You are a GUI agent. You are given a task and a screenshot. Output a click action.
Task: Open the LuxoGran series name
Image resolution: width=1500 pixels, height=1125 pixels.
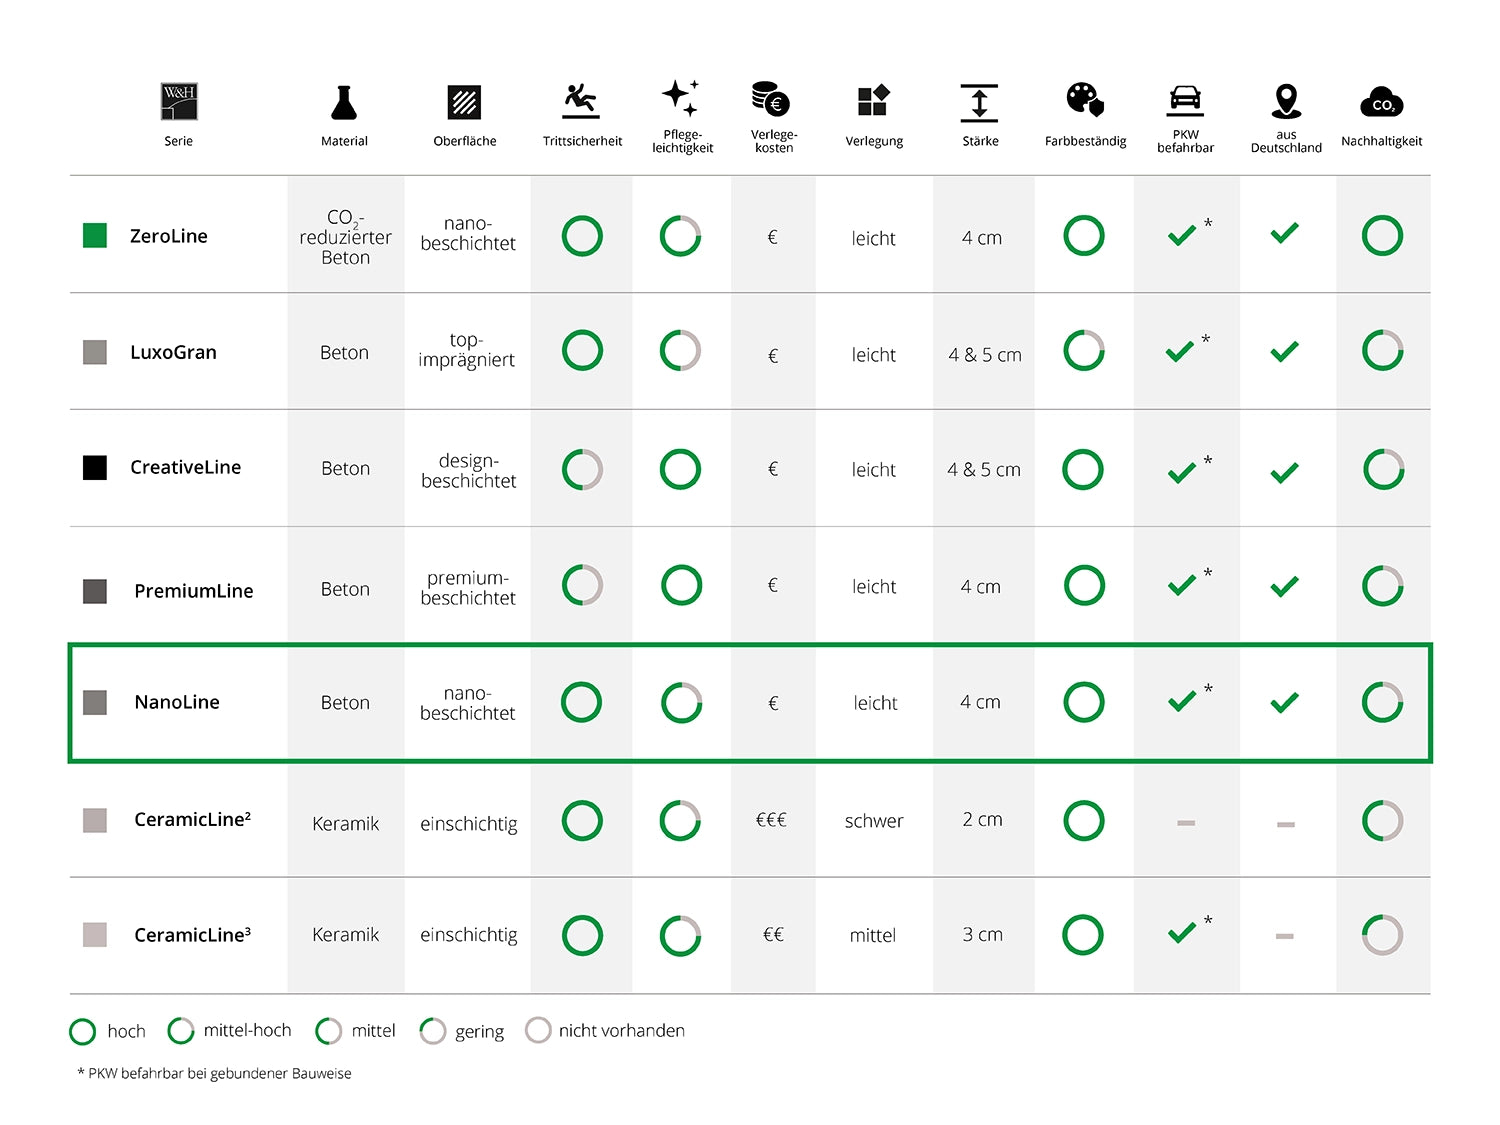pos(173,352)
